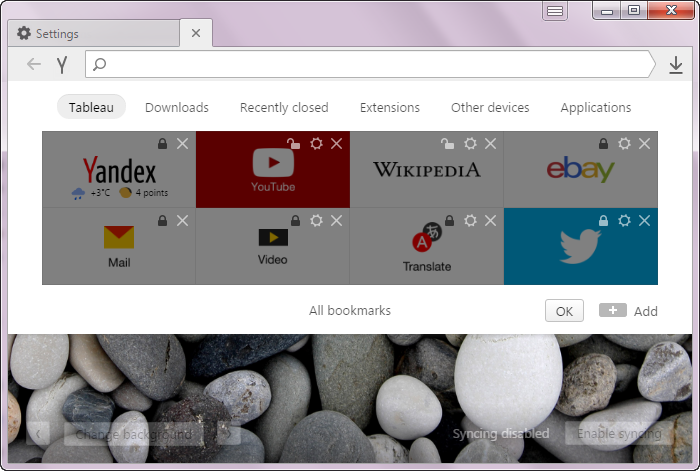700x471 pixels.
Task: Maximize the browser window
Action: [634, 11]
